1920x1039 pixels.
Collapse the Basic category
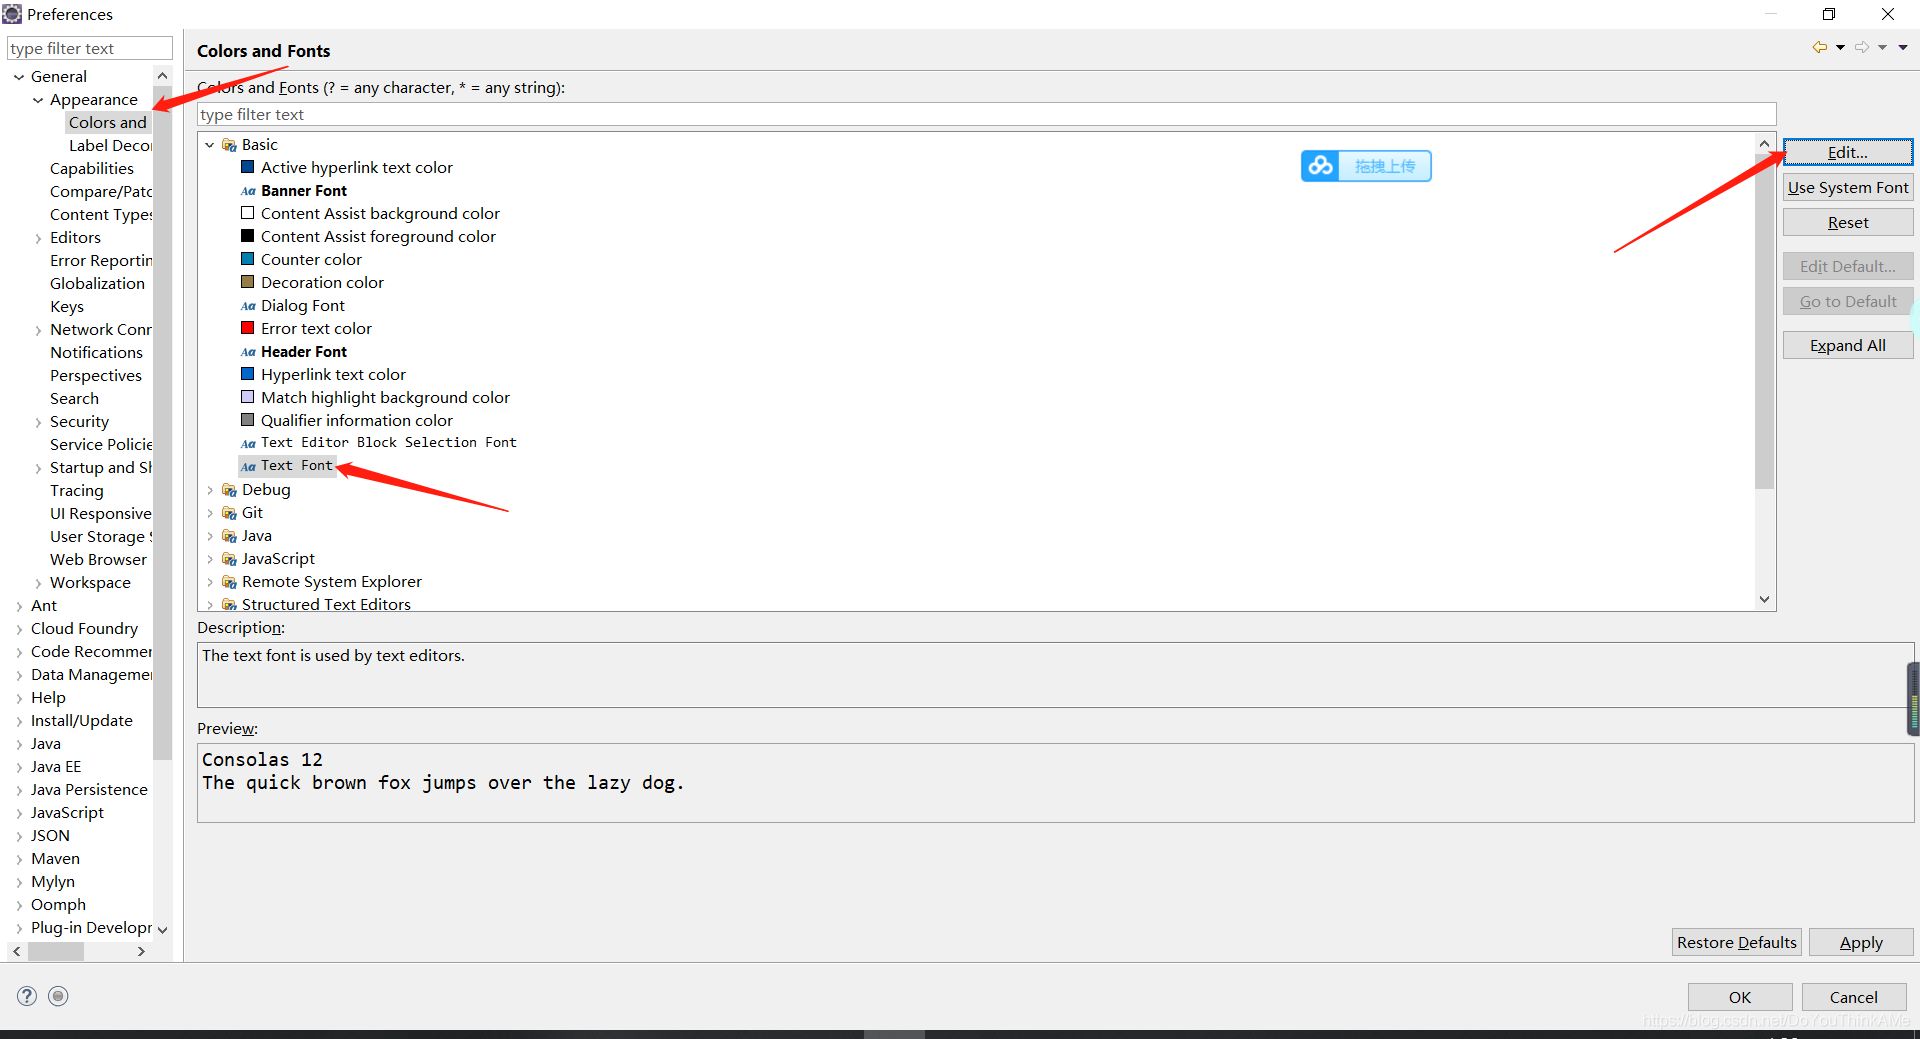(210, 145)
